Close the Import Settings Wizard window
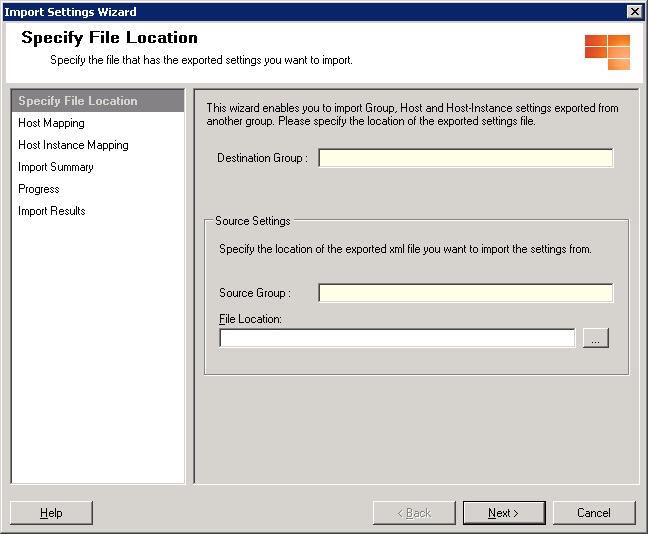648x534 pixels. [634, 12]
